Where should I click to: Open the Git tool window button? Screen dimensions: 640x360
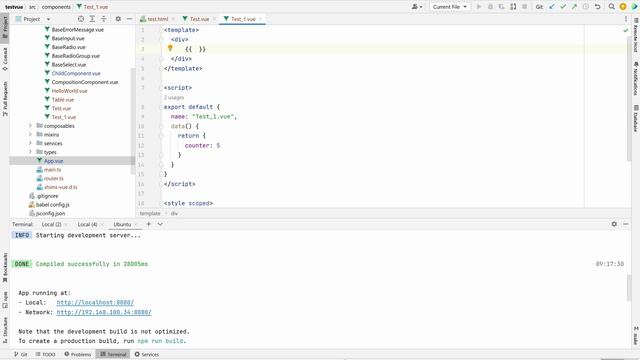click(20, 354)
